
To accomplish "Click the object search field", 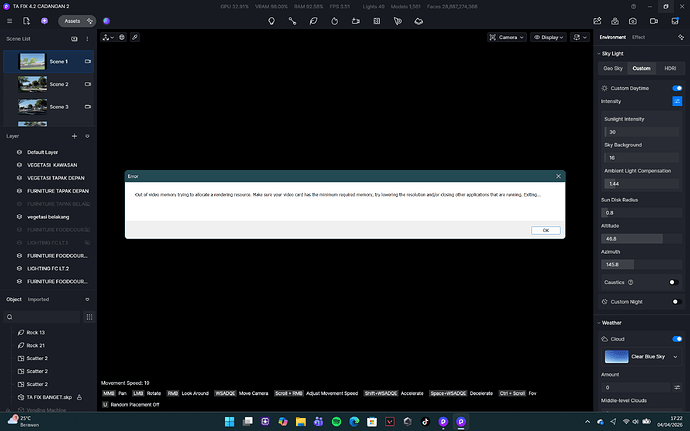I will point(42,317).
